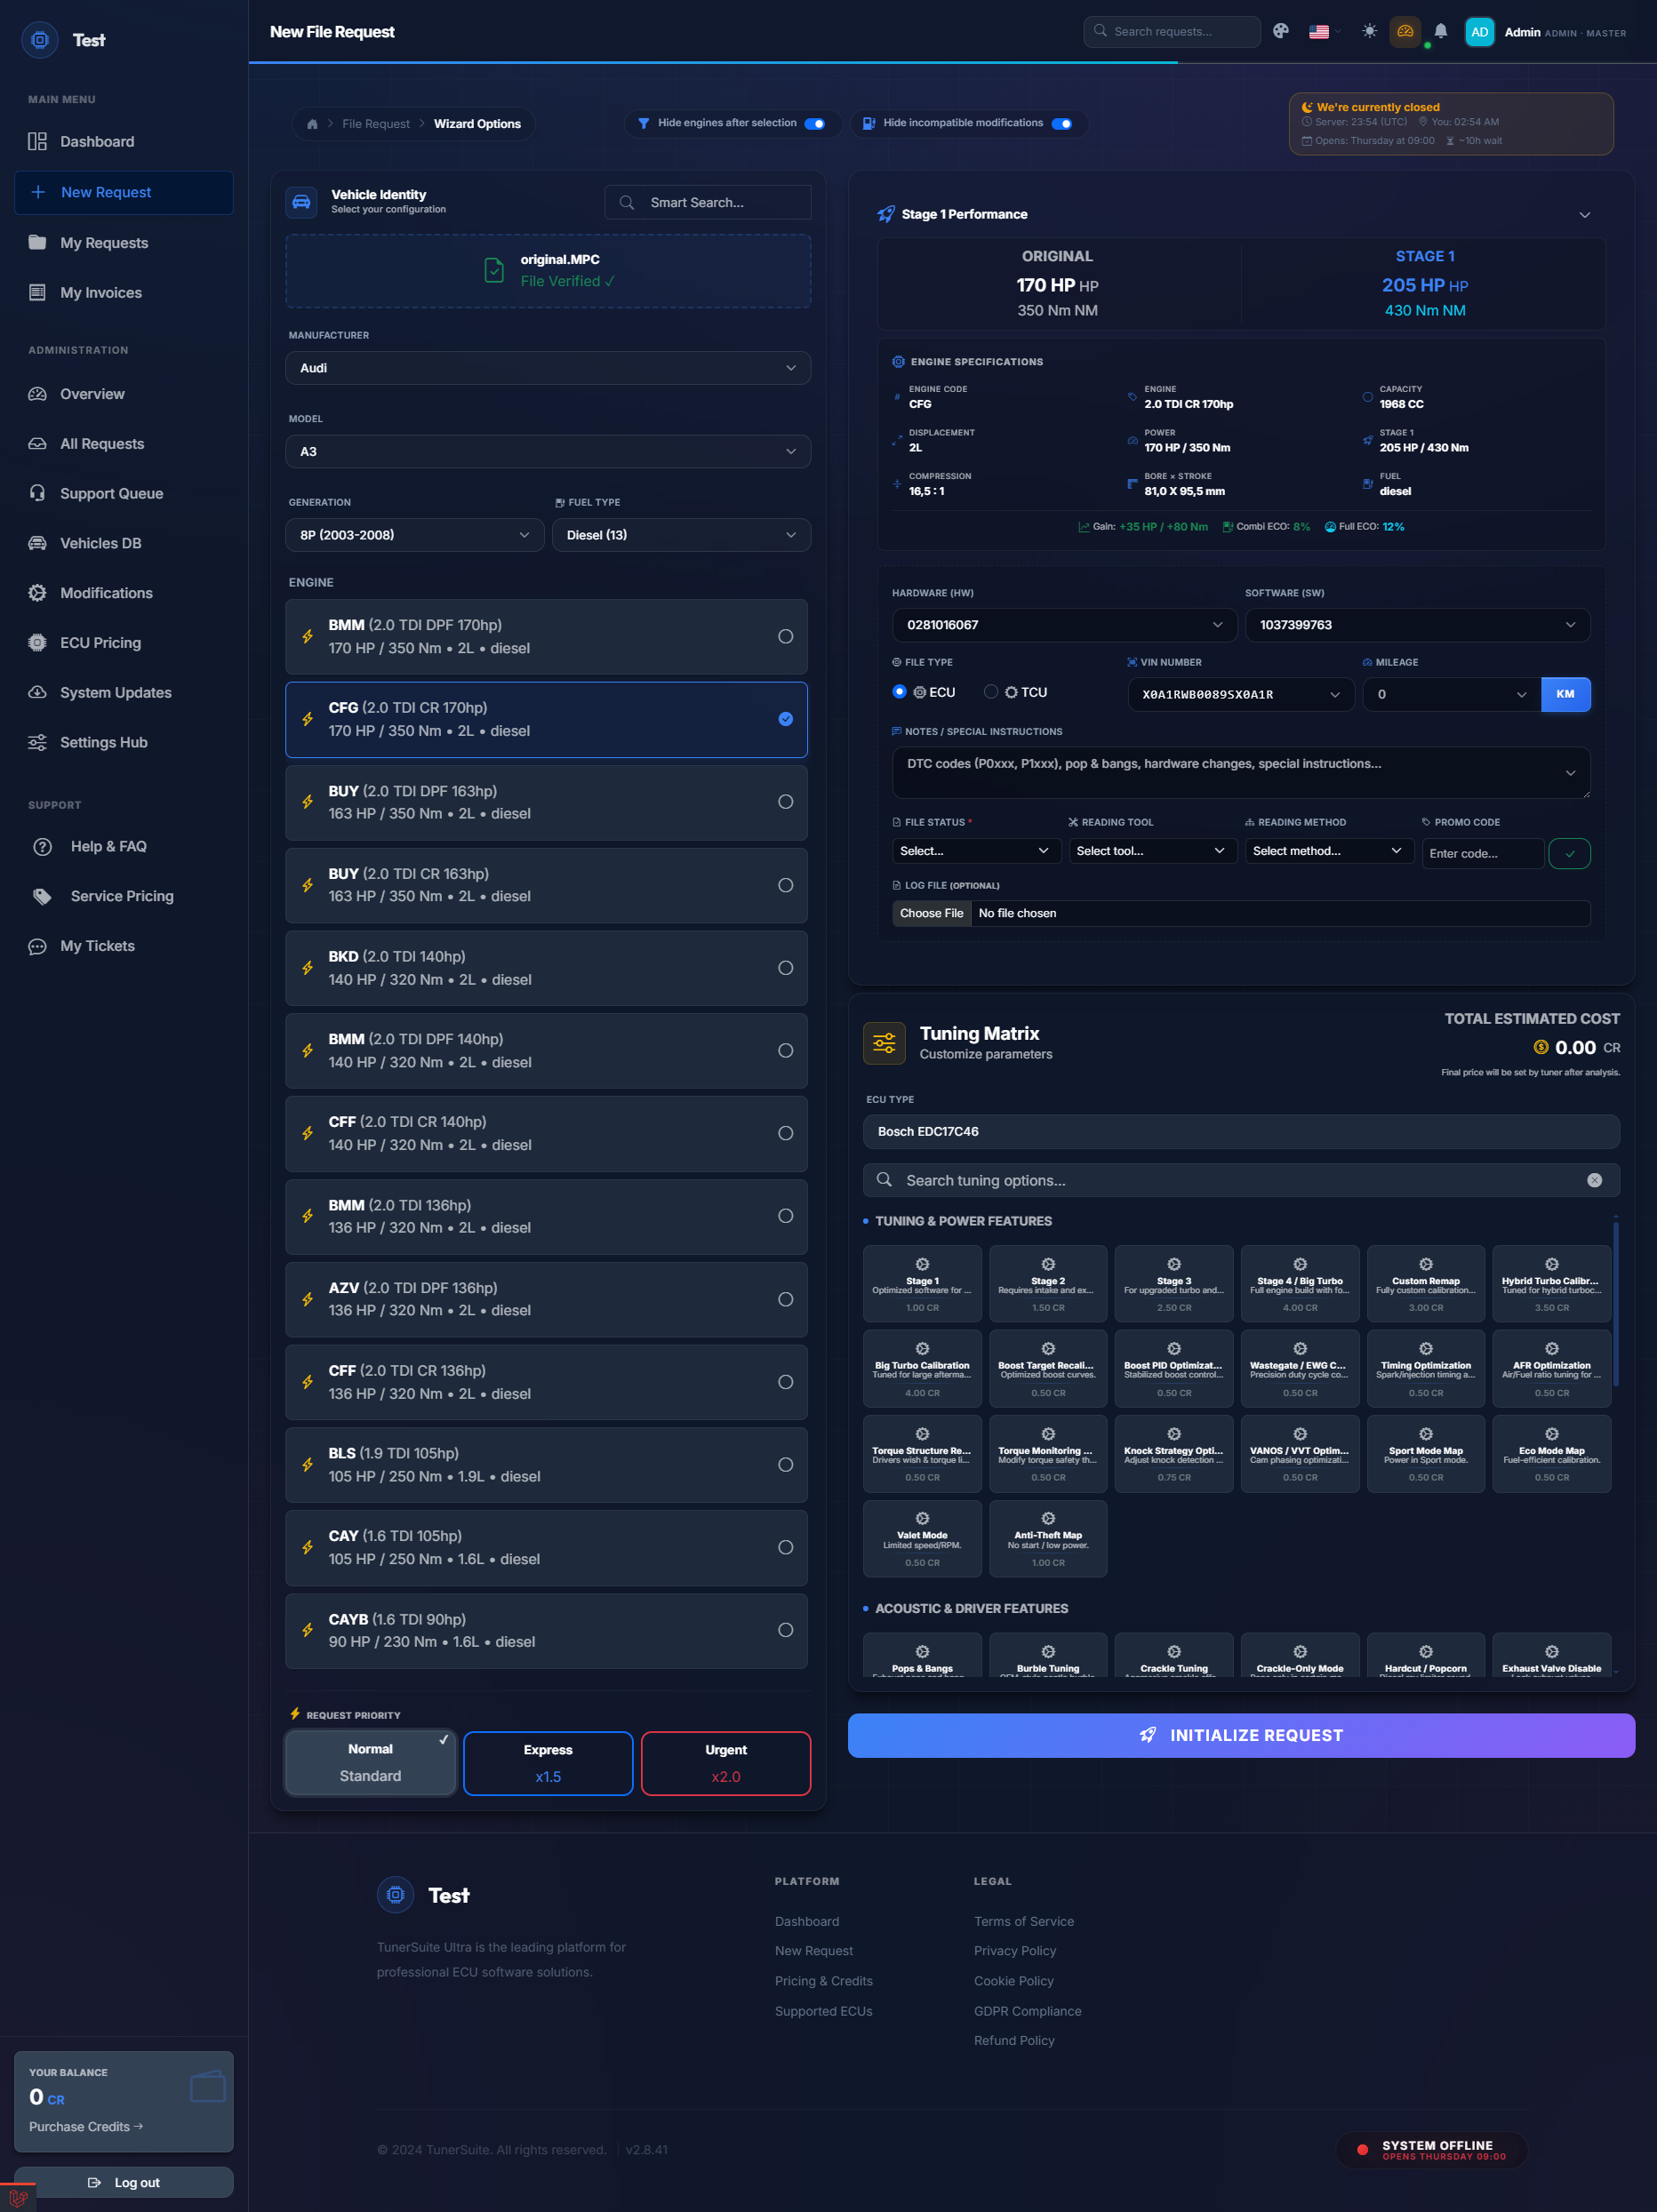The height and width of the screenshot is (2212, 1657).
Task: Click the AD user avatar
Action: point(1479,32)
